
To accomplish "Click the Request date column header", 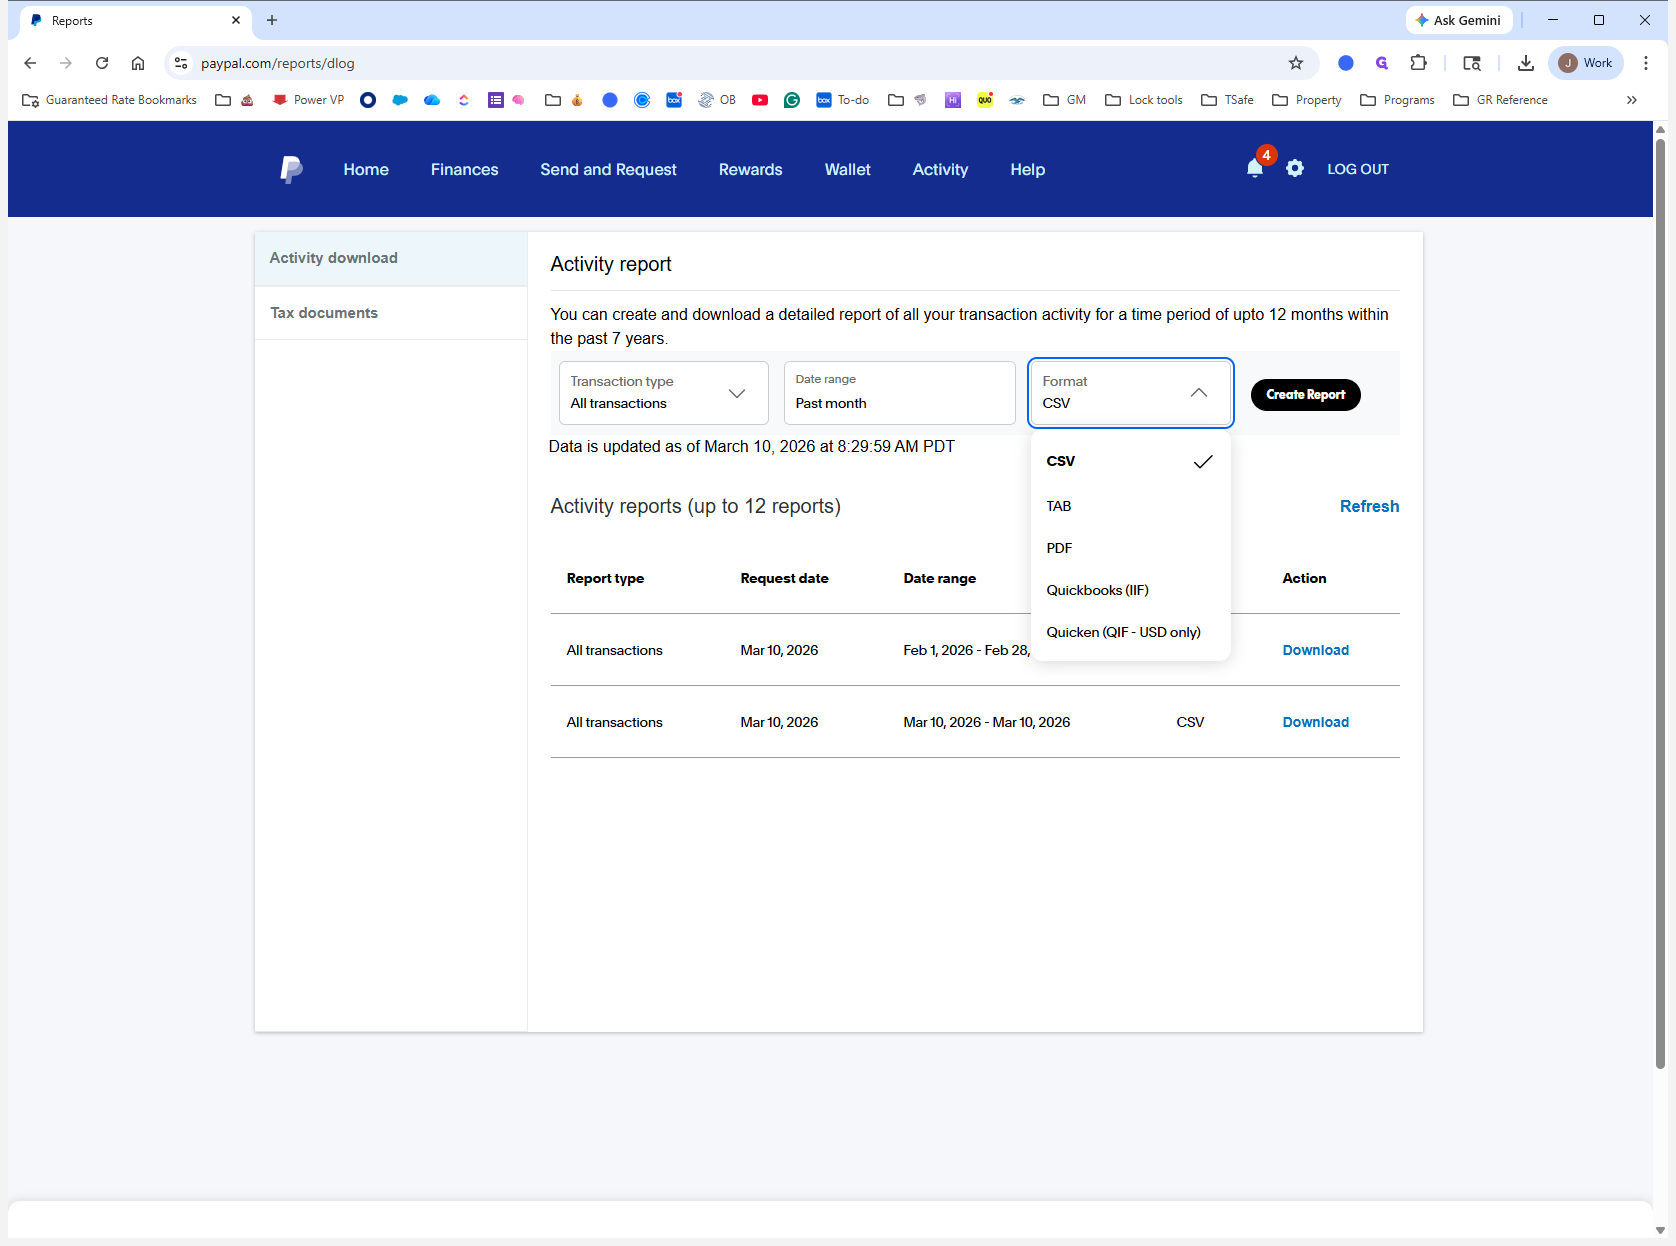I will [x=784, y=578].
